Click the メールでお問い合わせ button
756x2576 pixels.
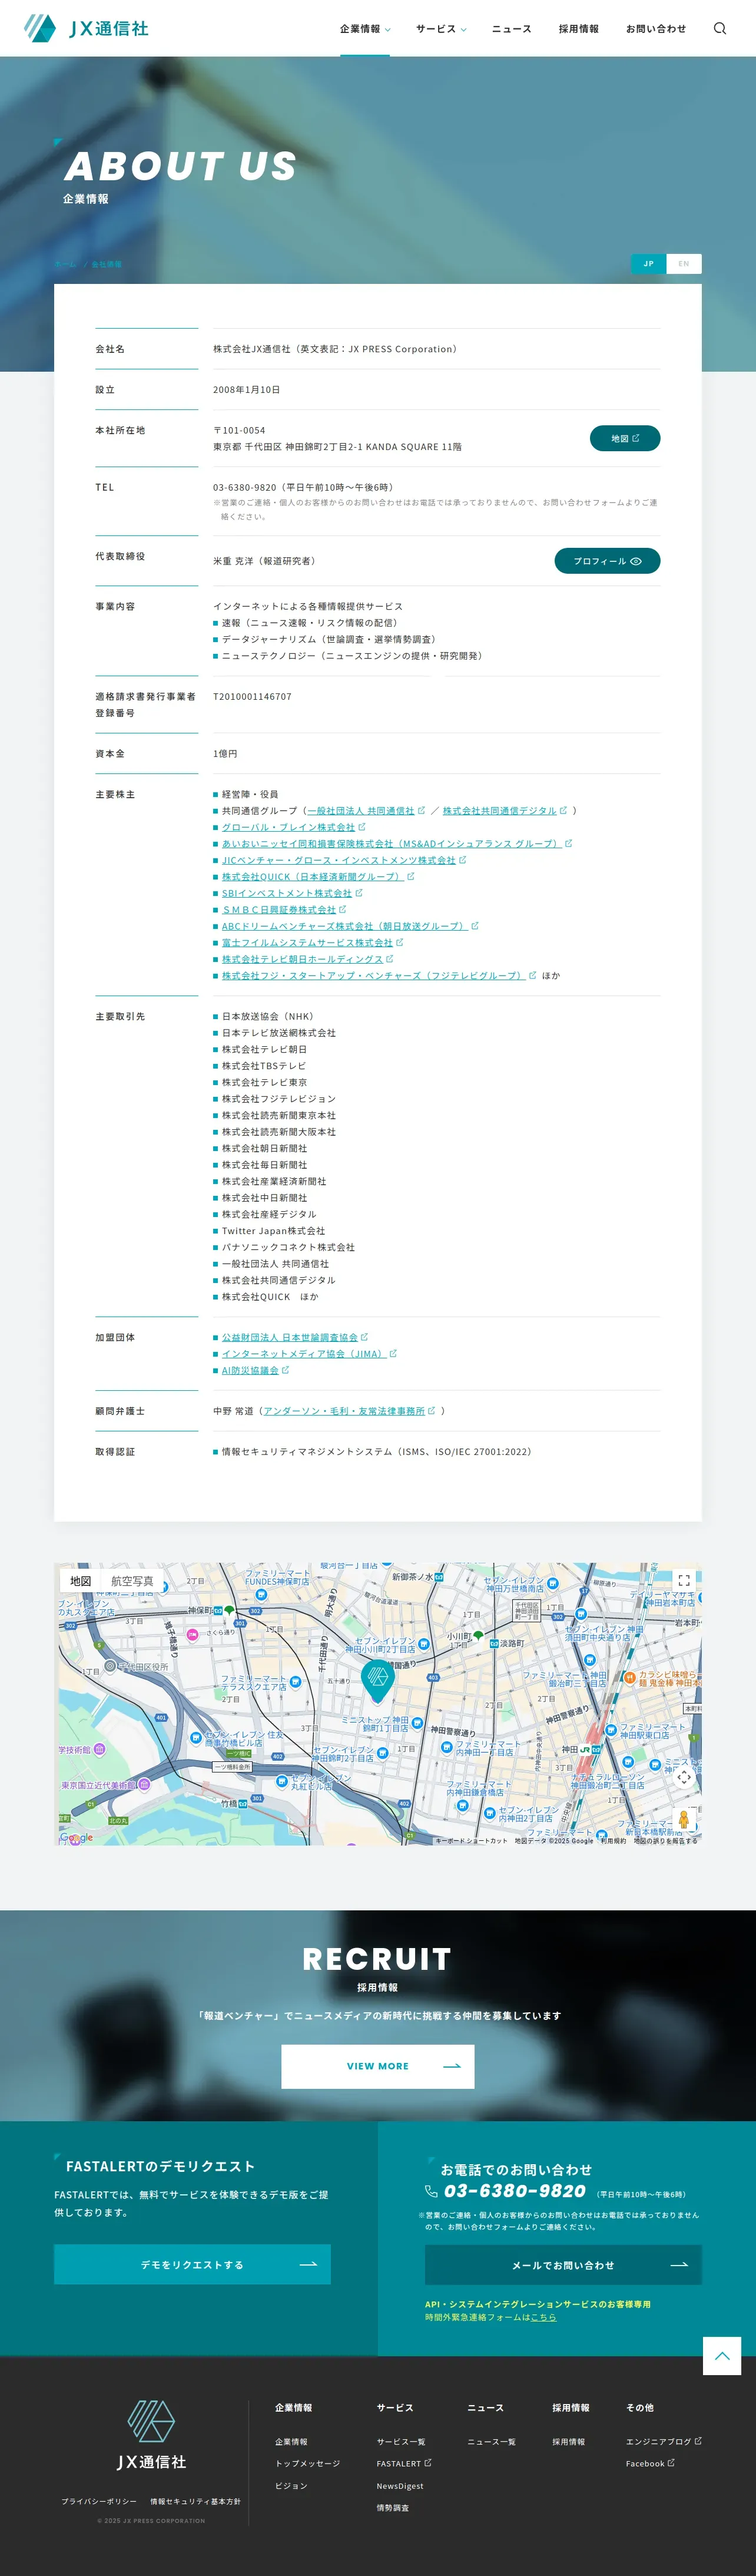pyautogui.click(x=563, y=2265)
